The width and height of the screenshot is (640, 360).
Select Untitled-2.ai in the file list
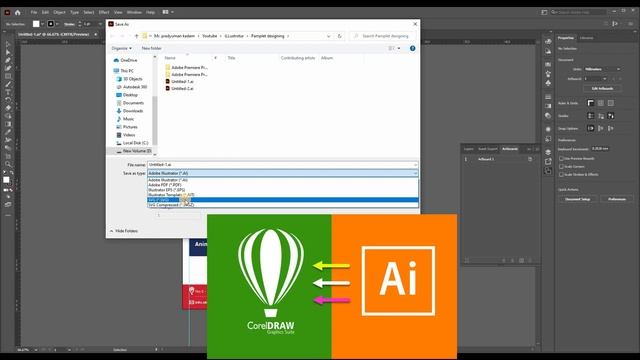click(x=179, y=88)
